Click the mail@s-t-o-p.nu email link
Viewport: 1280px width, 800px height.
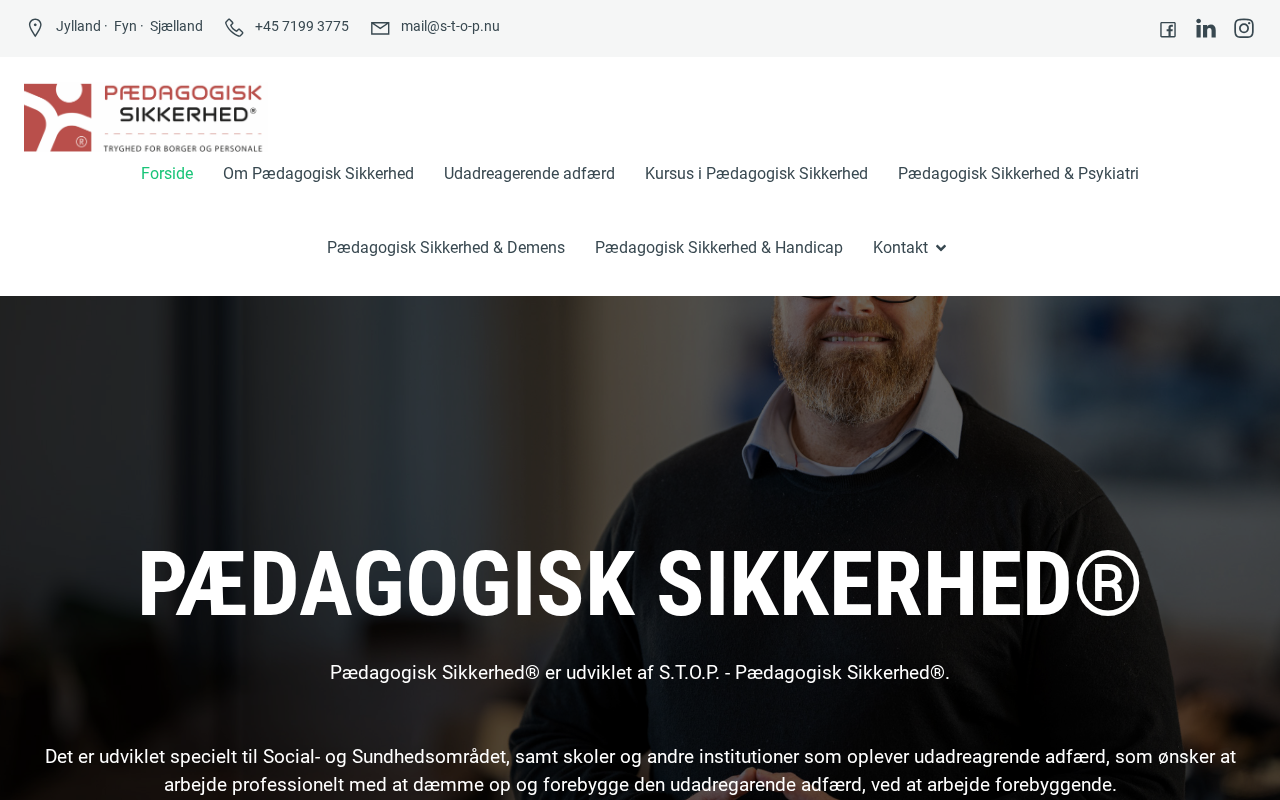click(450, 27)
